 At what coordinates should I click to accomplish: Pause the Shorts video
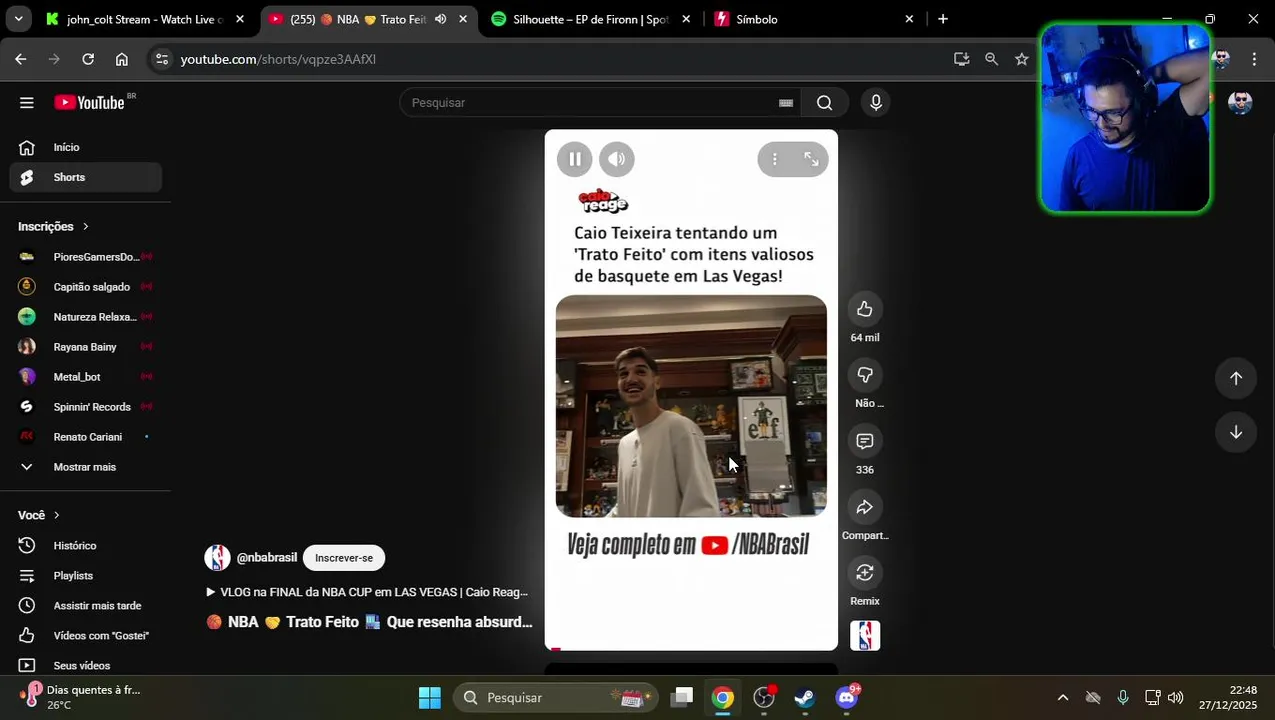[575, 159]
